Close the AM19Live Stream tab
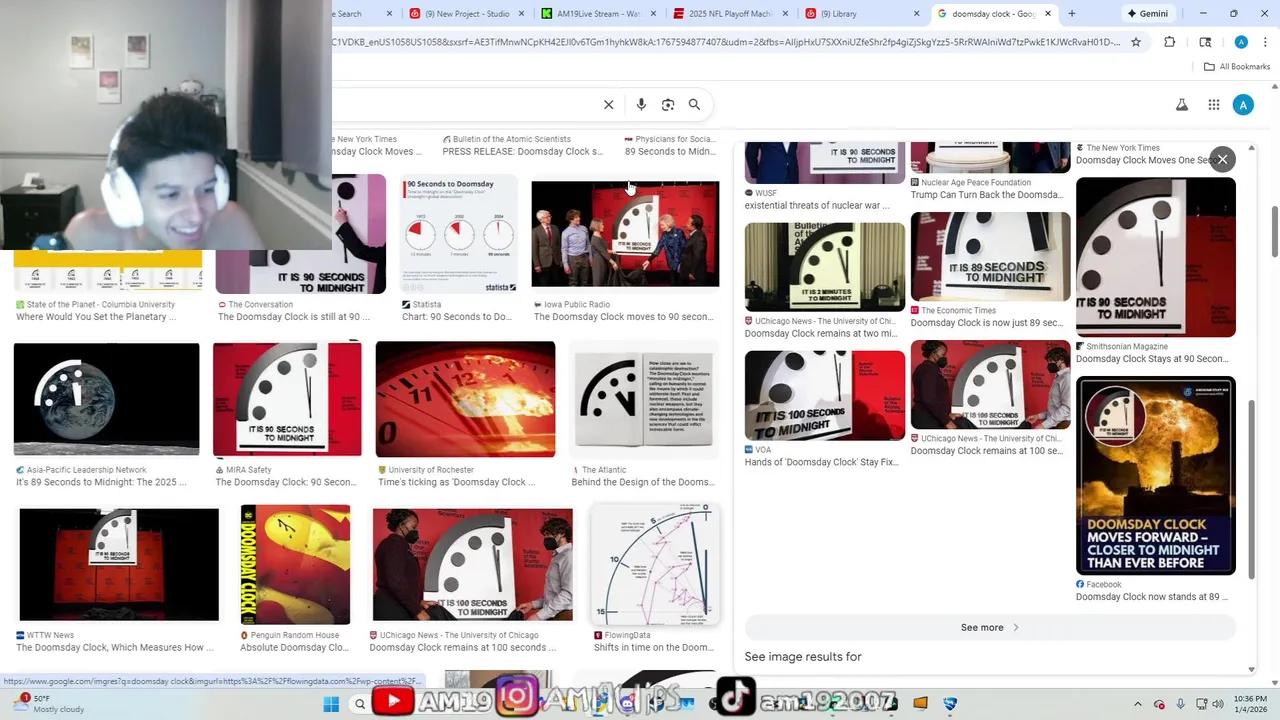This screenshot has width=1280, height=720. point(653,14)
